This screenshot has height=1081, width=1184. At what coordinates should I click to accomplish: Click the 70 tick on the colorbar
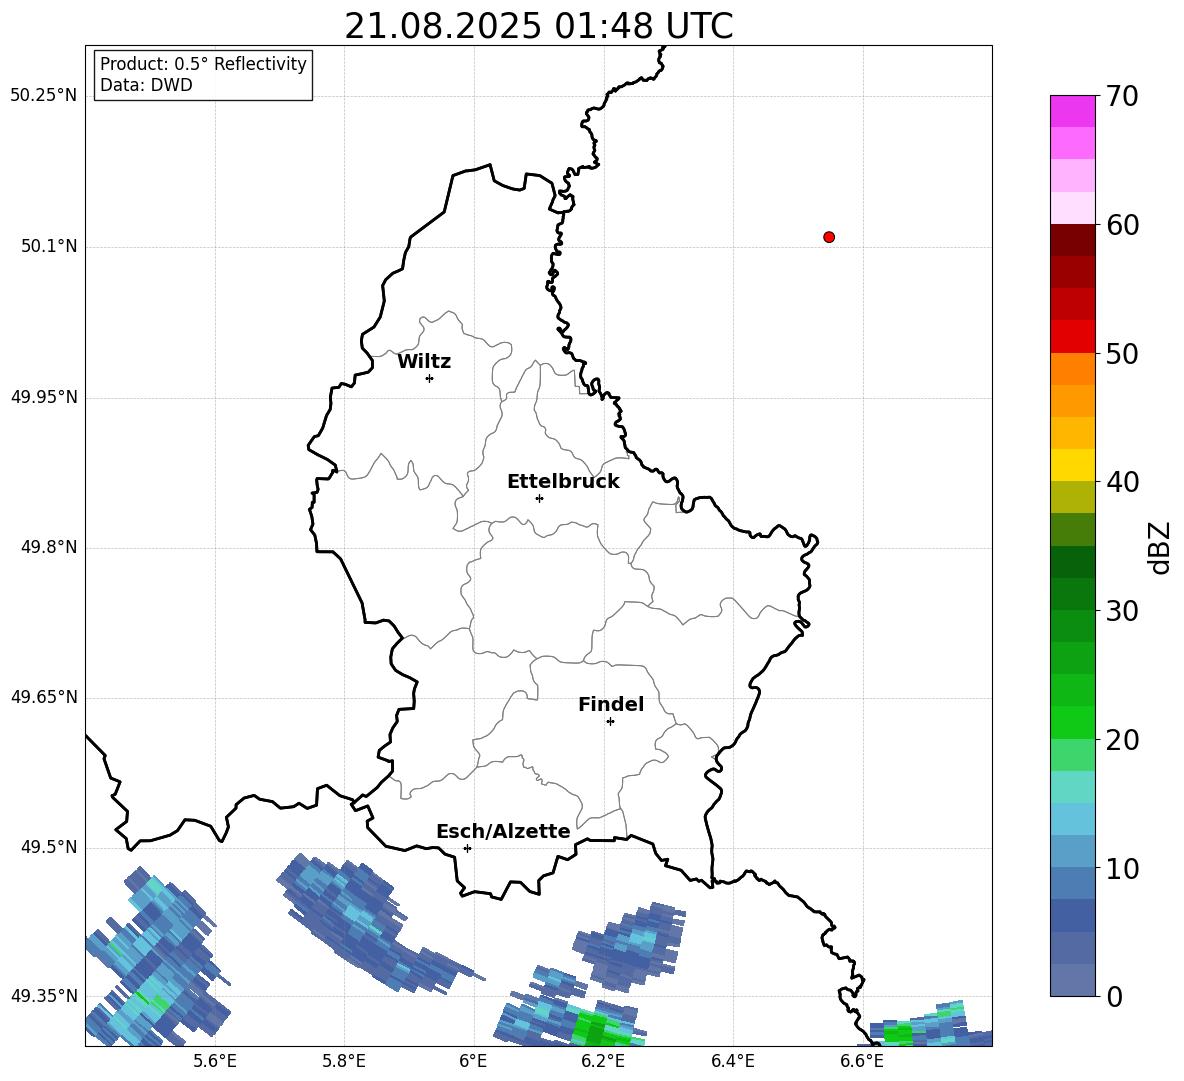click(x=1122, y=97)
